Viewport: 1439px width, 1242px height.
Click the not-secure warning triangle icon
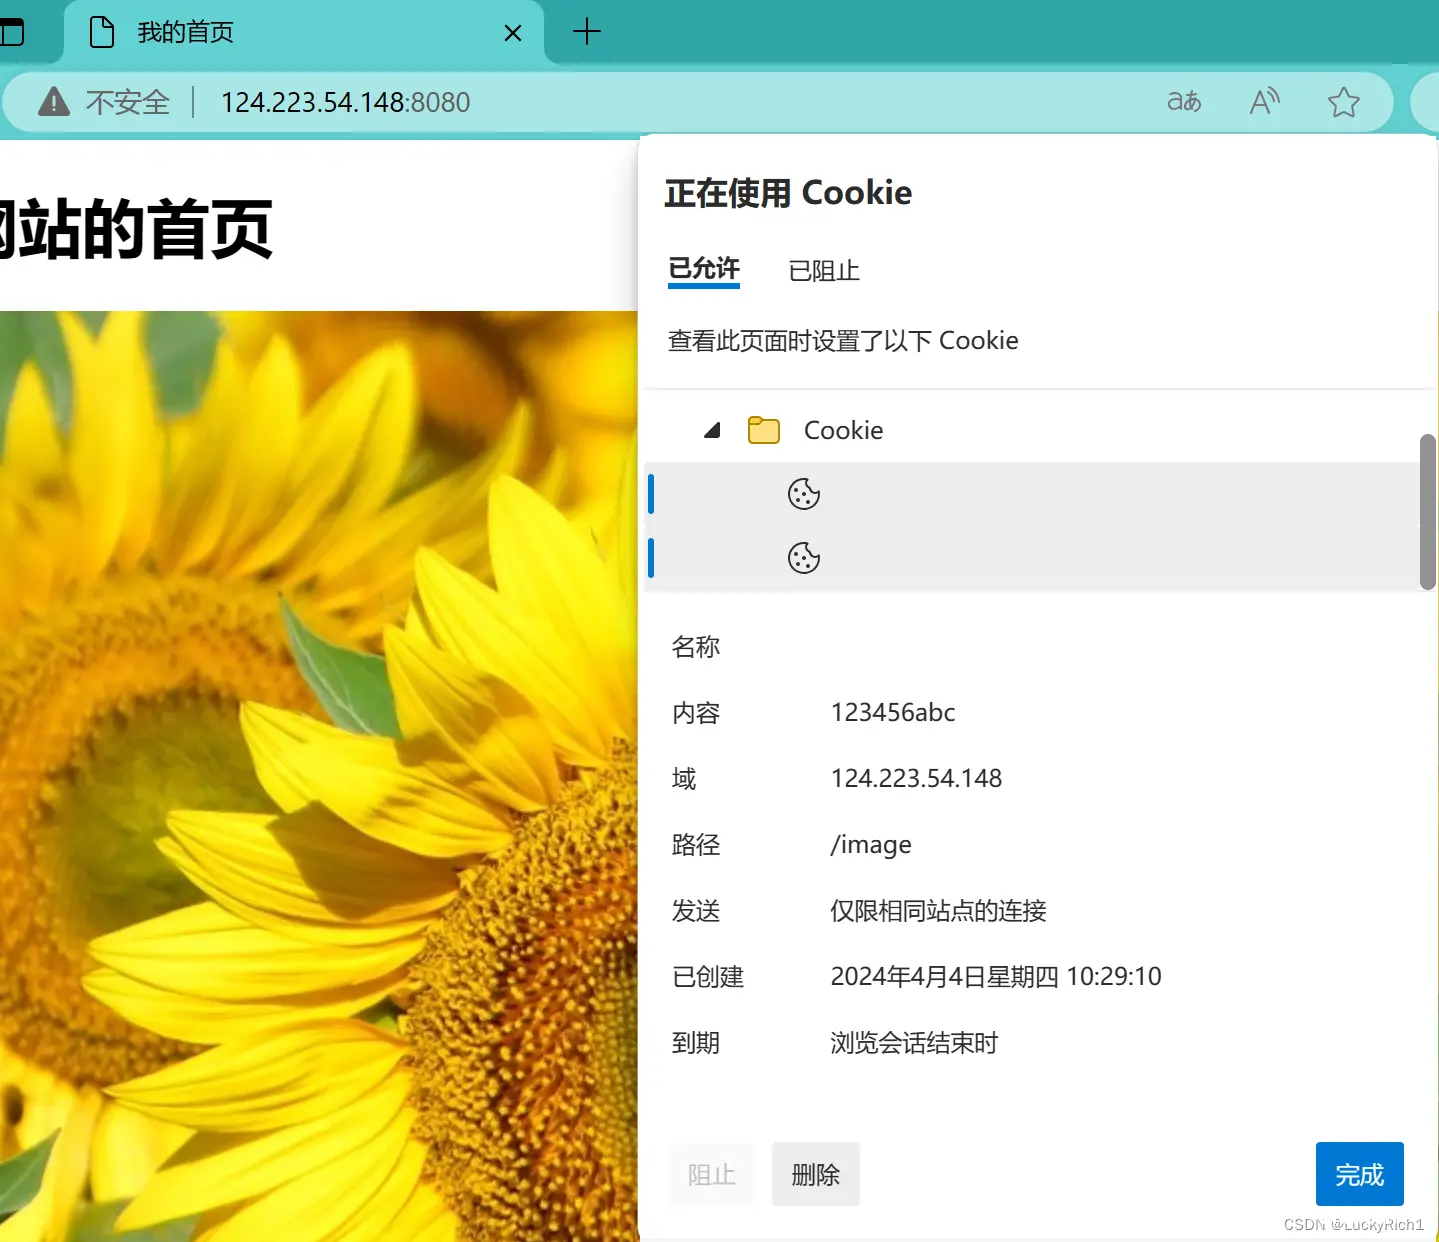(54, 102)
